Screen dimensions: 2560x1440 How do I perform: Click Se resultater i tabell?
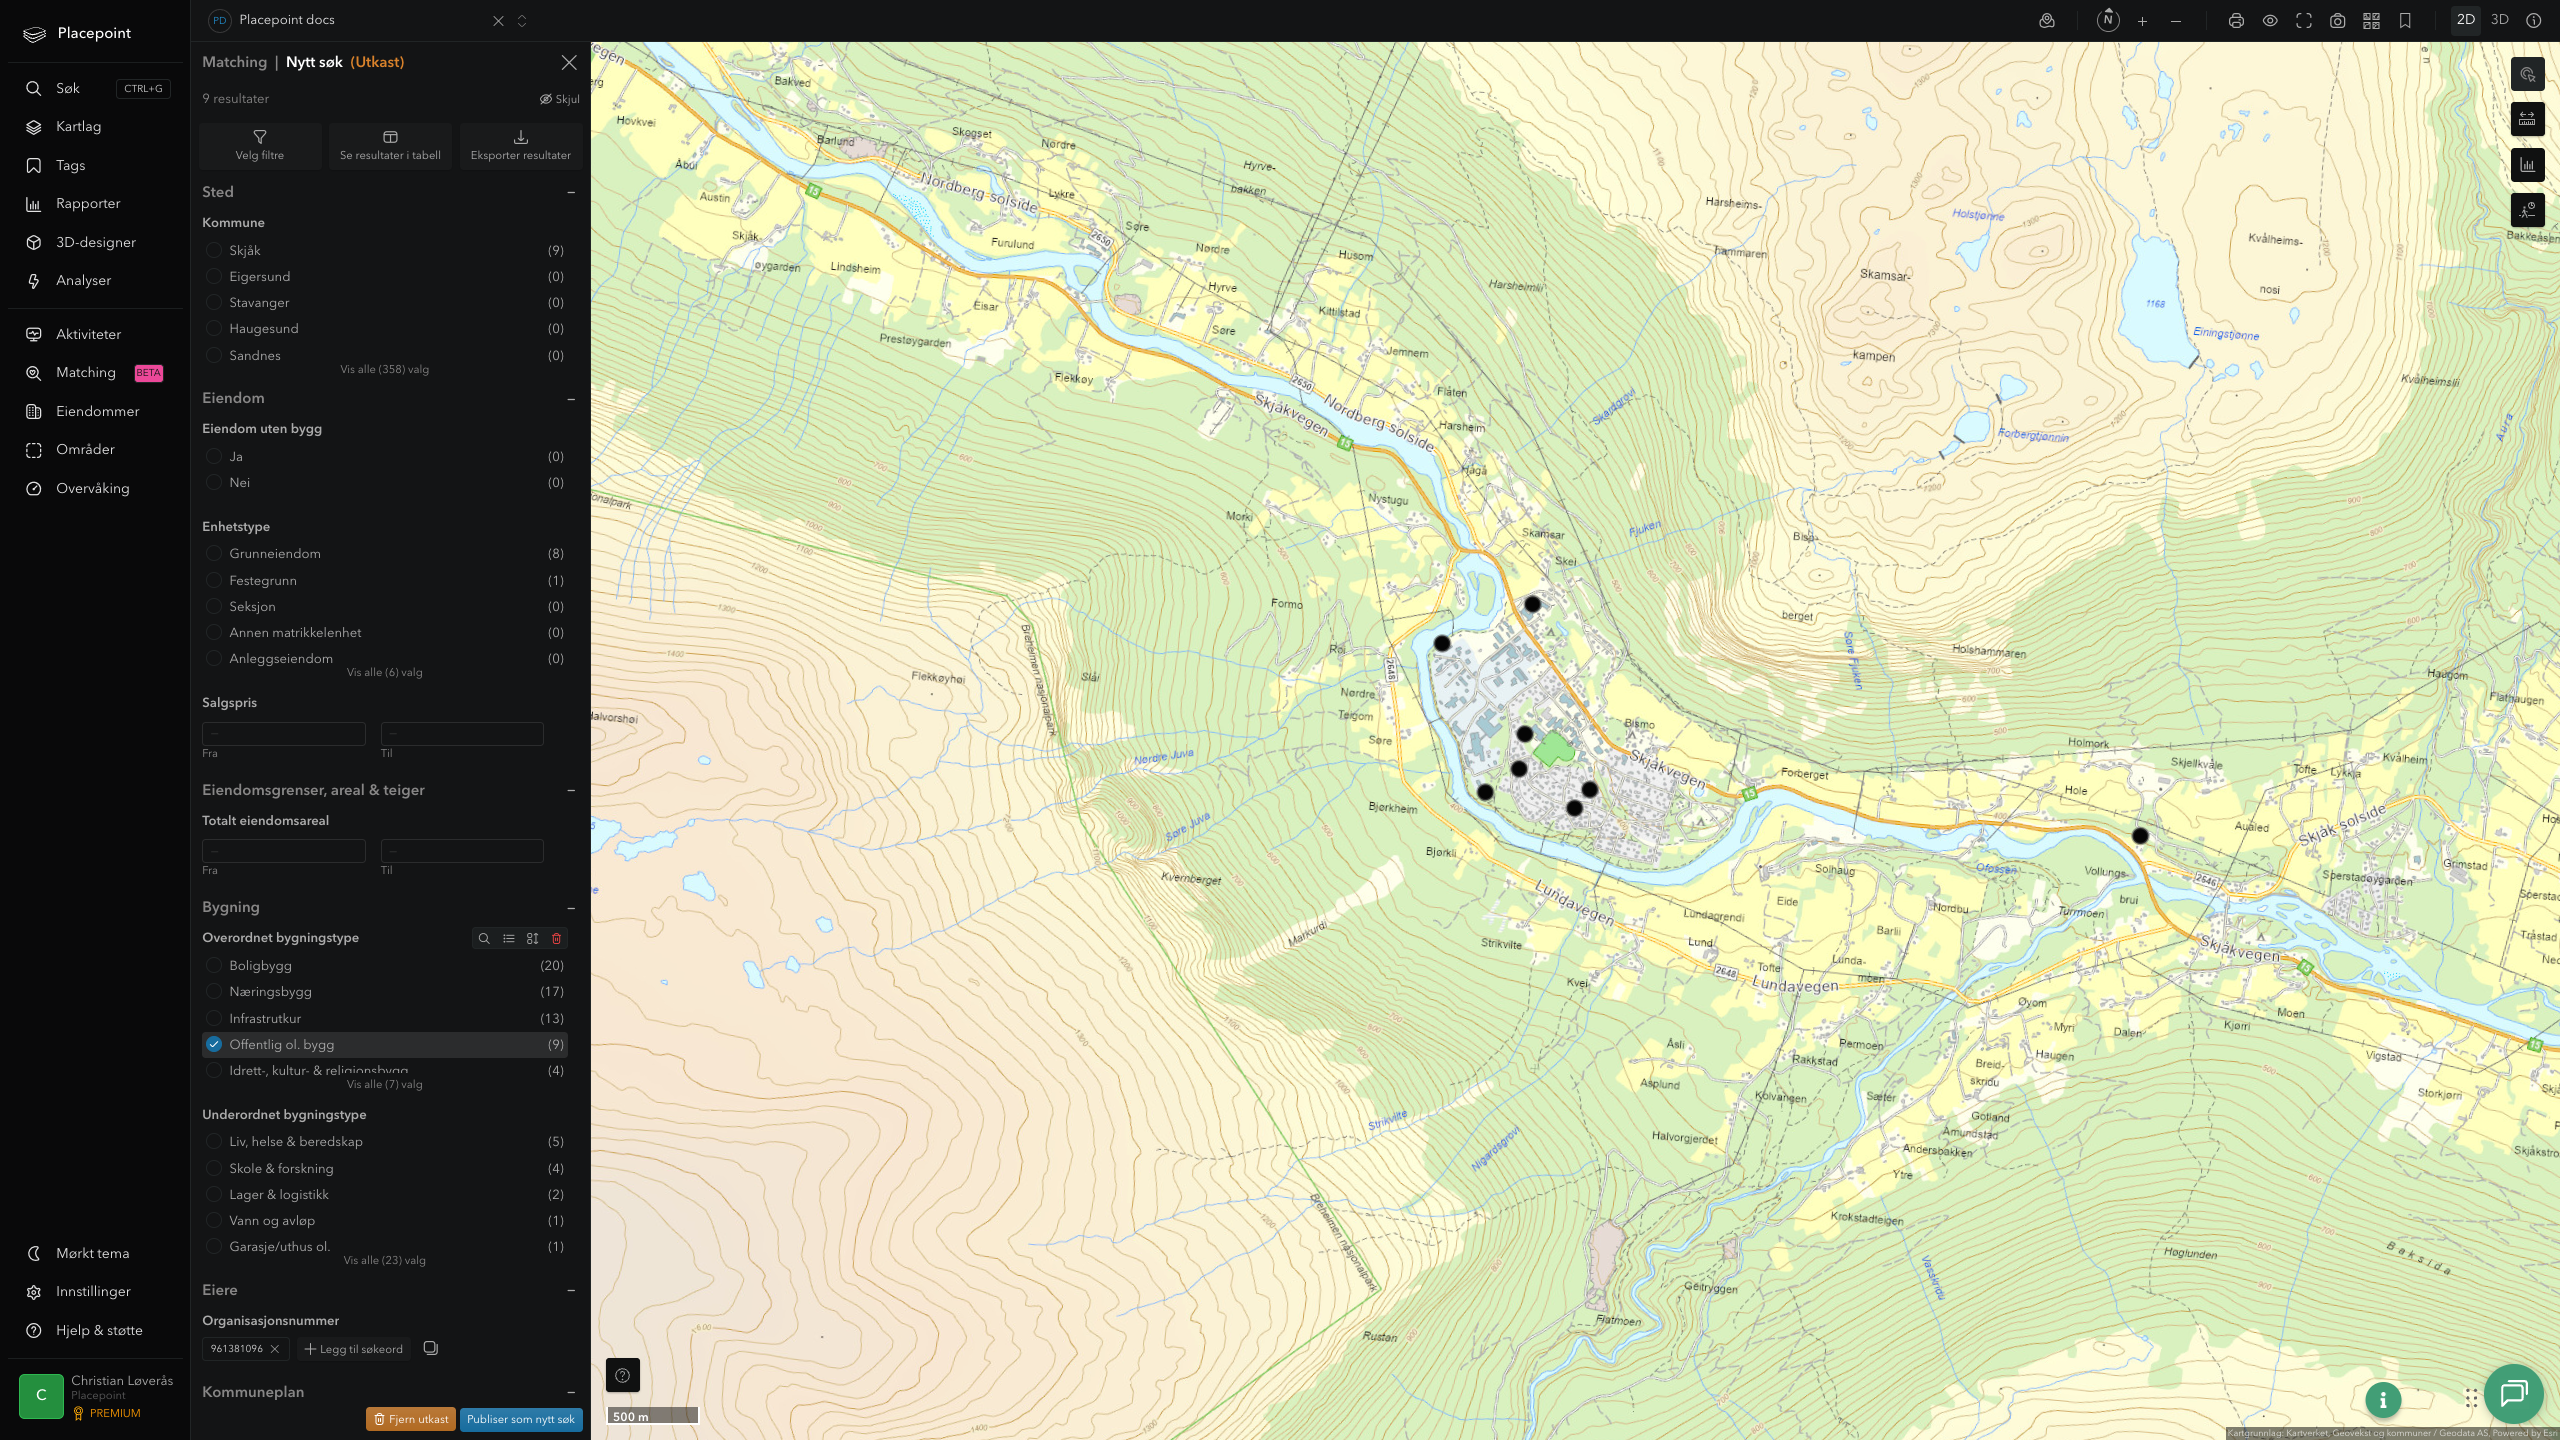click(390, 145)
